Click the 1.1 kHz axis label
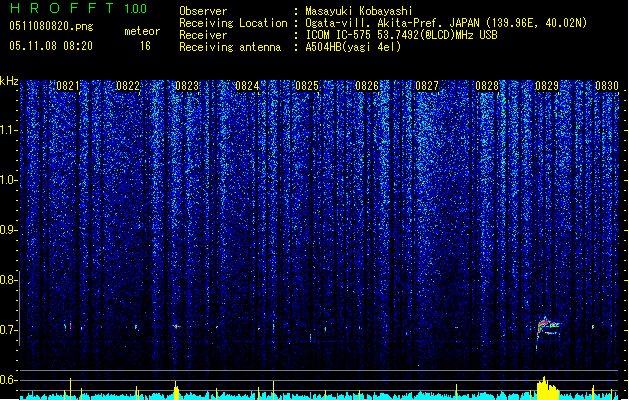The width and height of the screenshot is (629, 400). pyautogui.click(x=8, y=130)
